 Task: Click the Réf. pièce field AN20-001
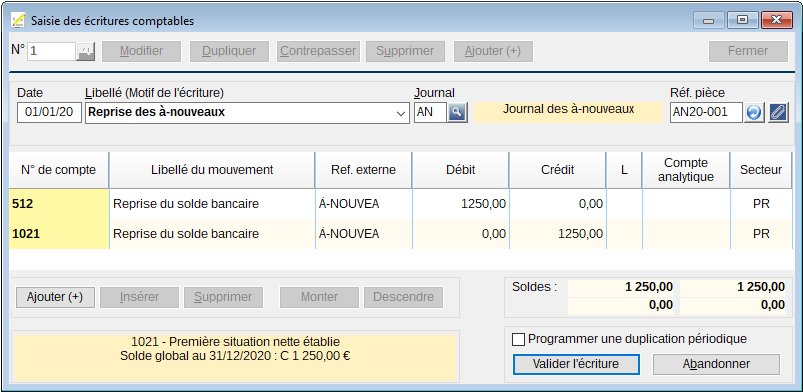(x=706, y=113)
